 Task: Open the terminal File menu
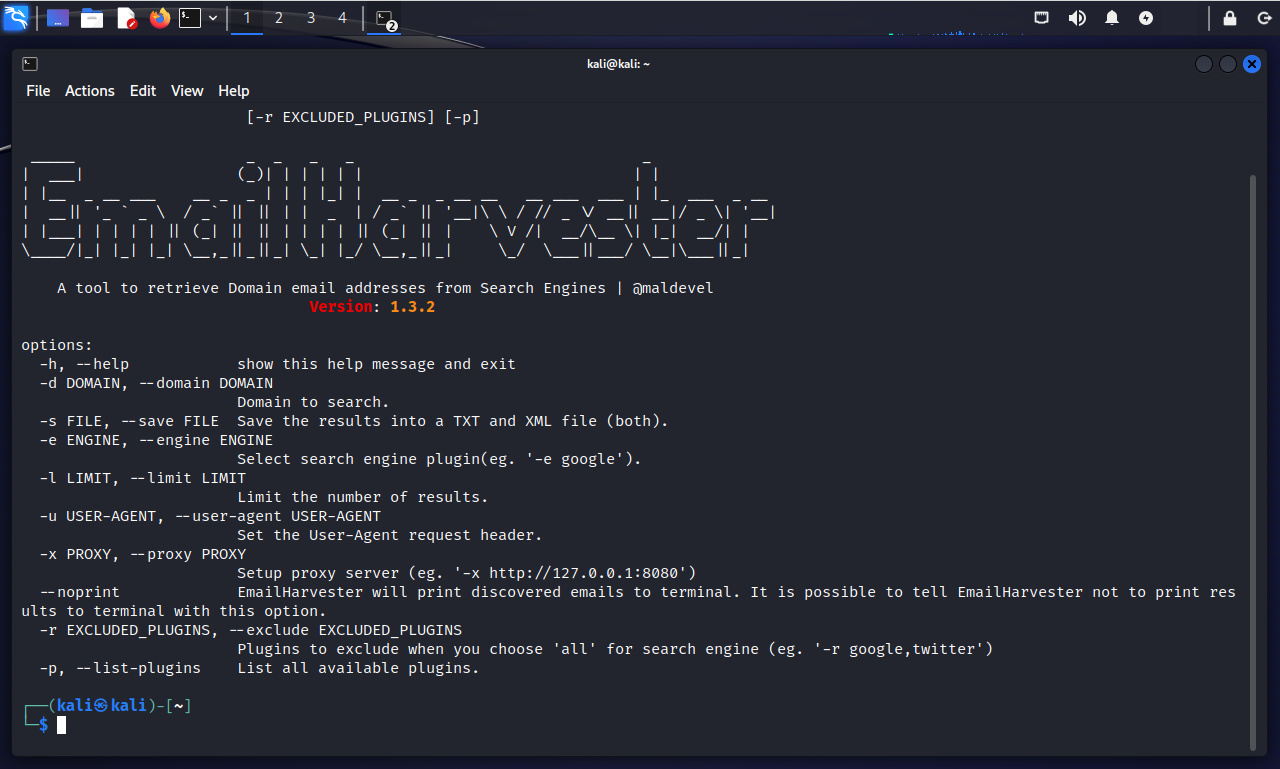(x=38, y=91)
